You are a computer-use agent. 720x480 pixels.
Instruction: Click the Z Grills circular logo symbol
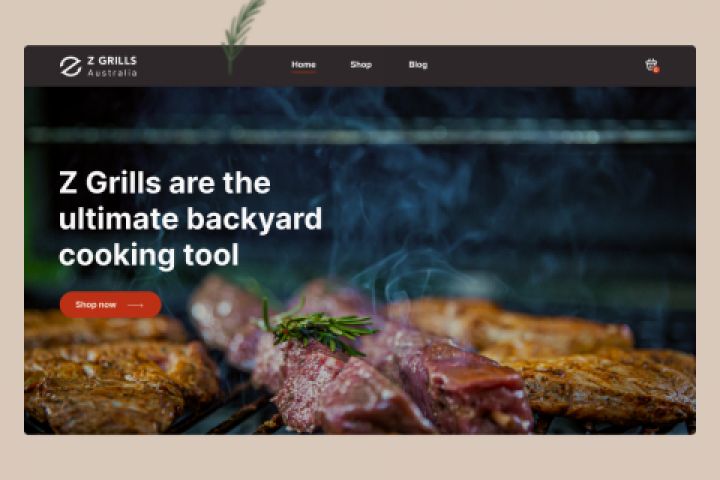[70, 67]
